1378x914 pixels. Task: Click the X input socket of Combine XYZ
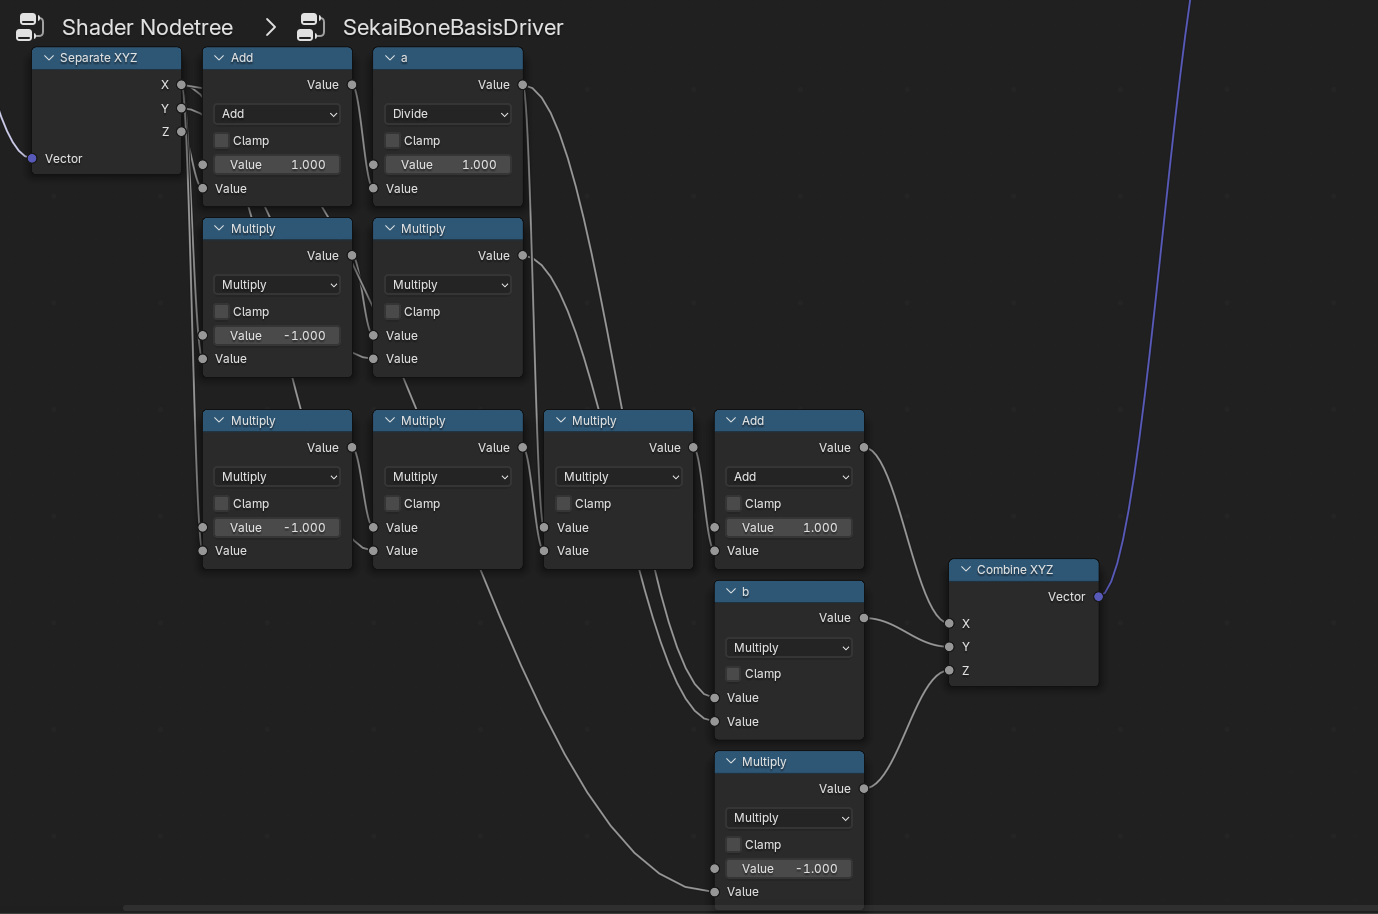tap(949, 624)
